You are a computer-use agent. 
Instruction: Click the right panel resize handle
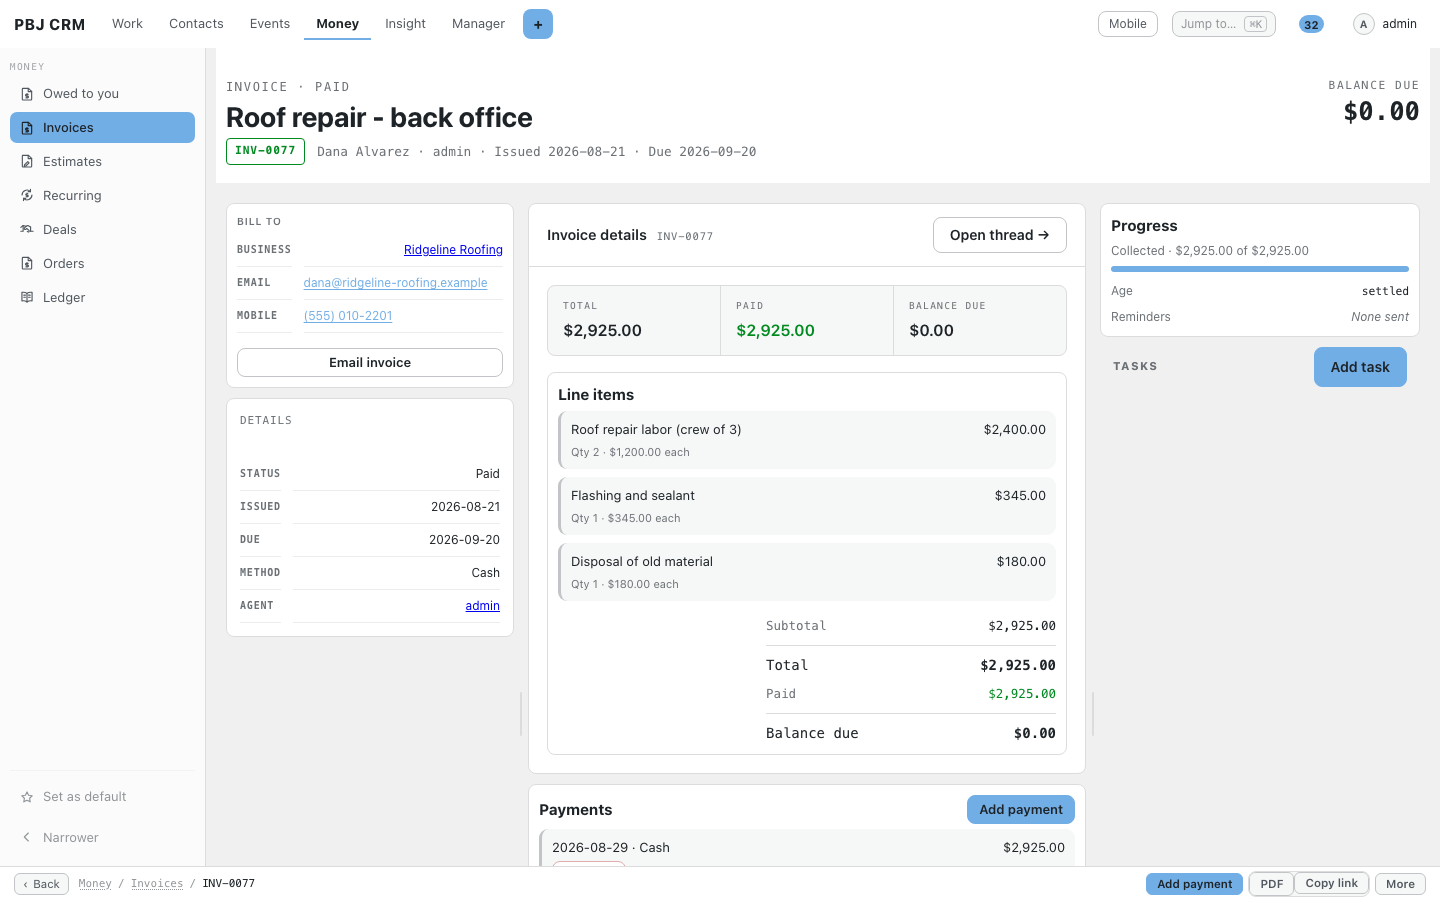coord(1093,714)
